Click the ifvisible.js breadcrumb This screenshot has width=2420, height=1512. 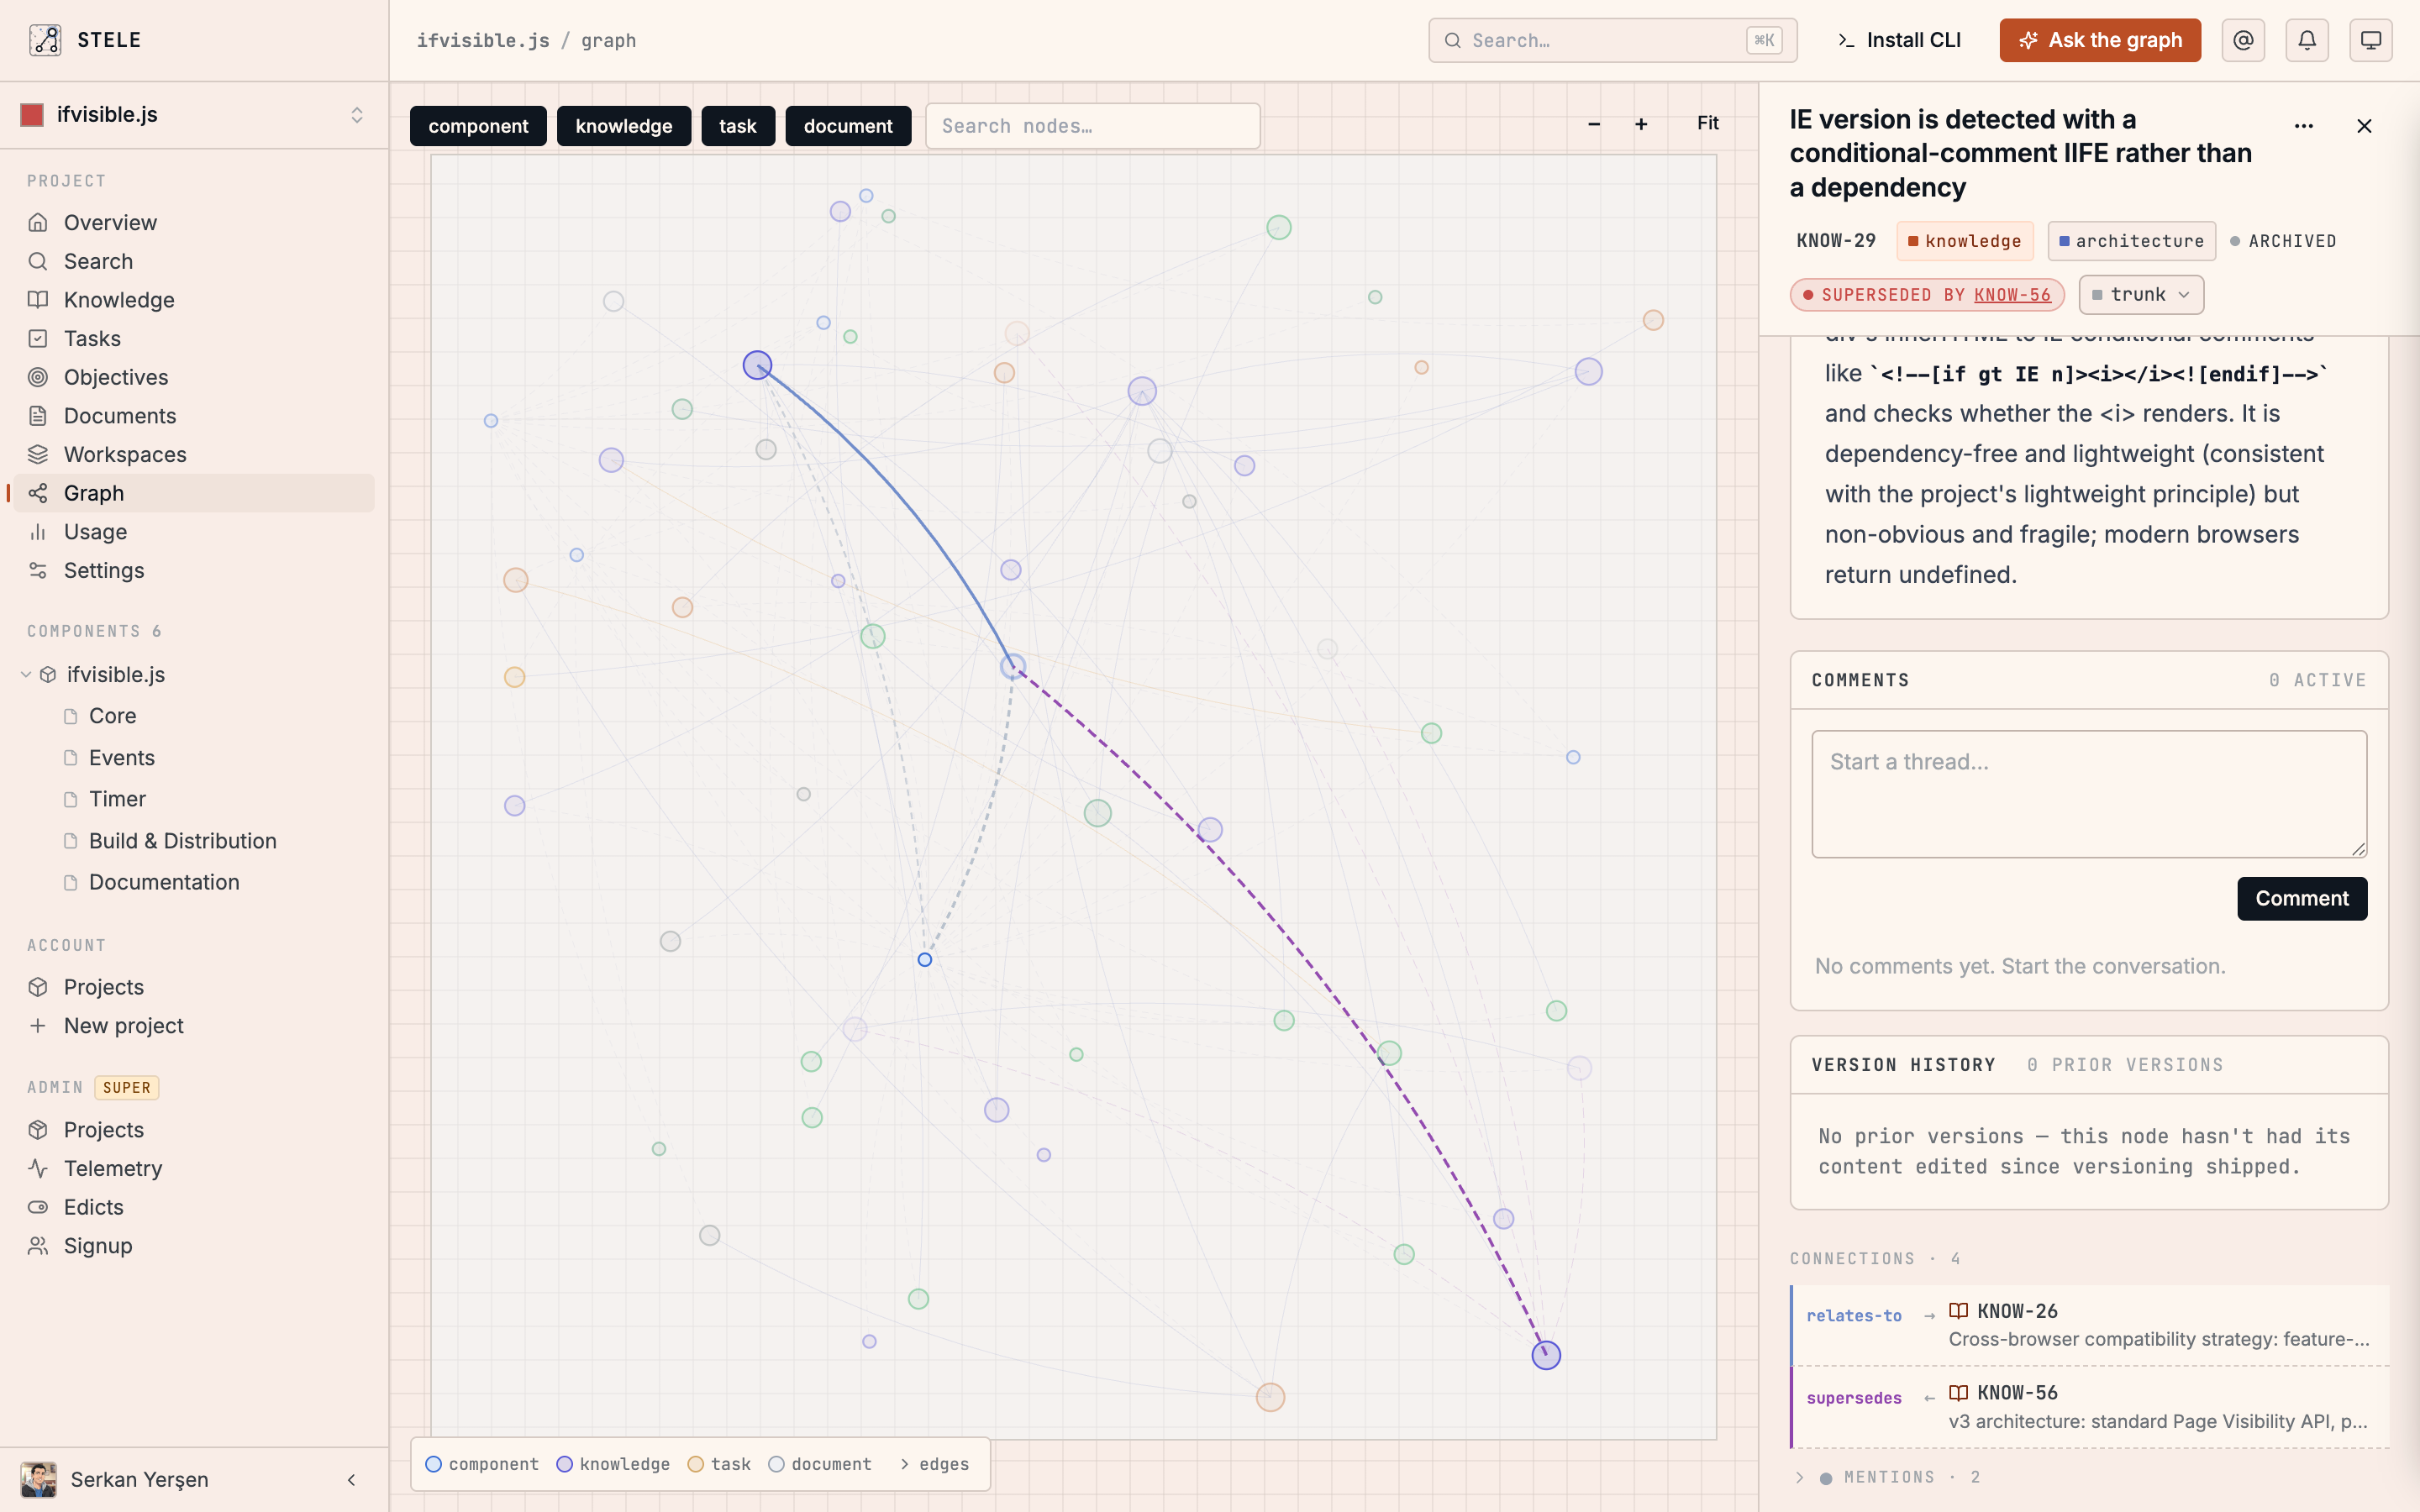483,40
